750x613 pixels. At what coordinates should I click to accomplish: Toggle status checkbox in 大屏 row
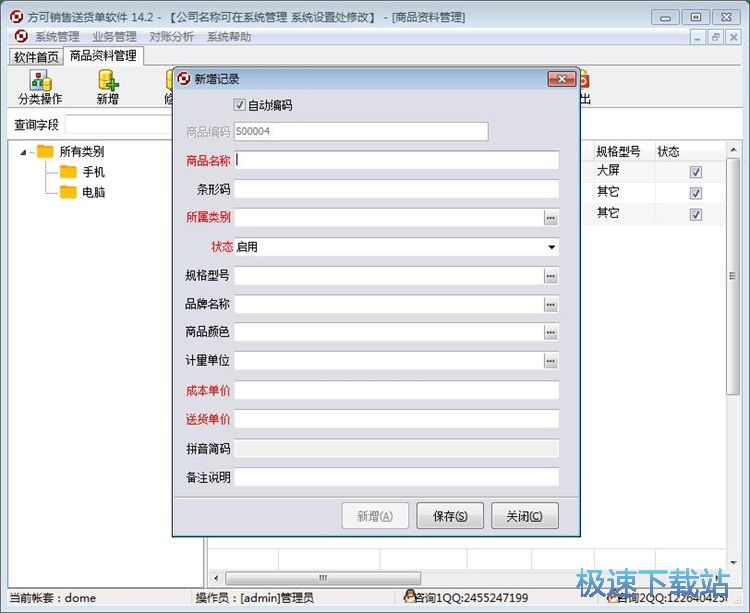click(696, 172)
